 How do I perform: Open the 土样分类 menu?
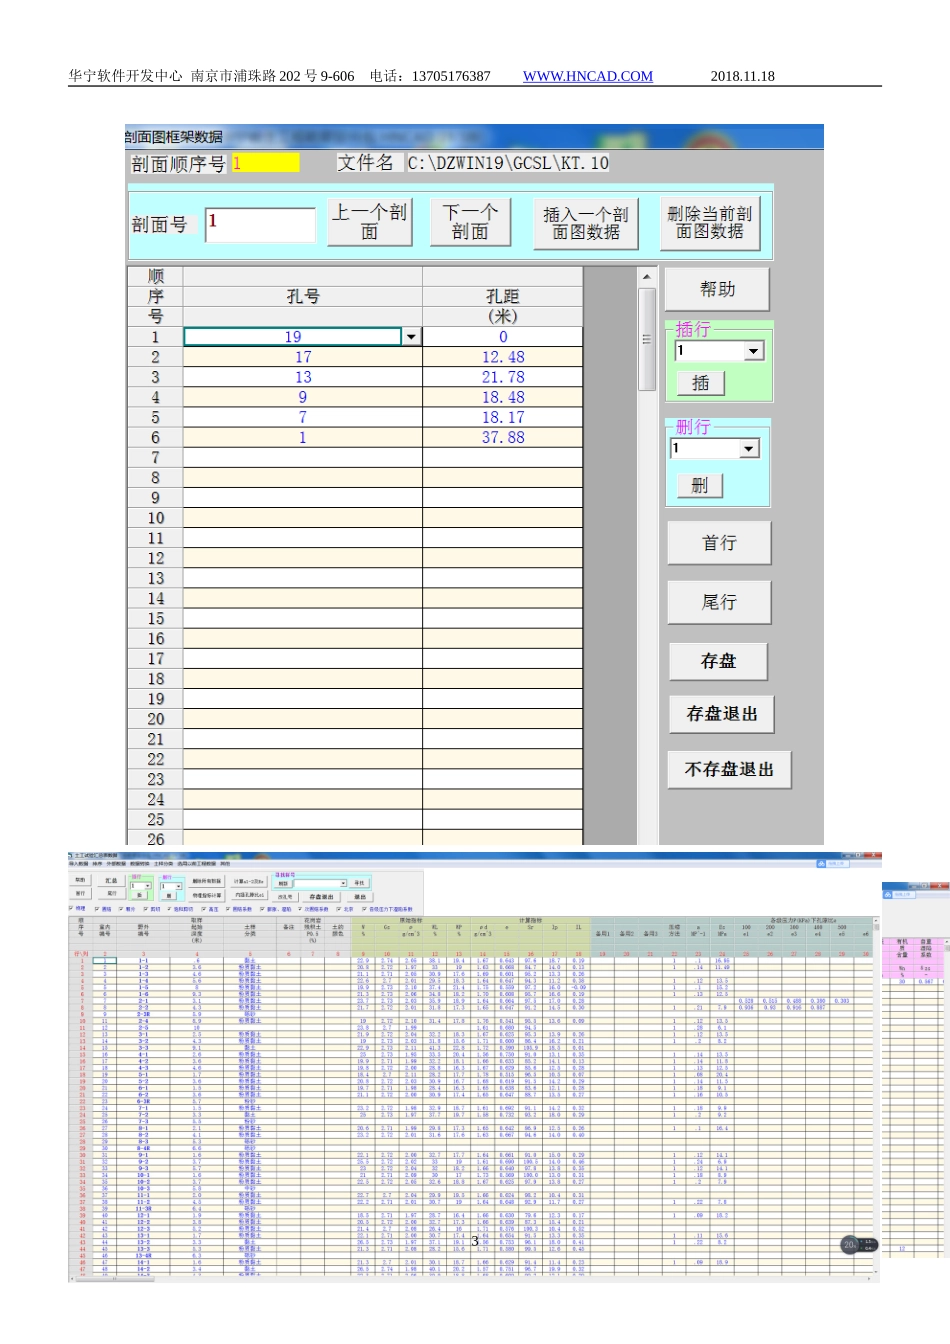pos(163,864)
